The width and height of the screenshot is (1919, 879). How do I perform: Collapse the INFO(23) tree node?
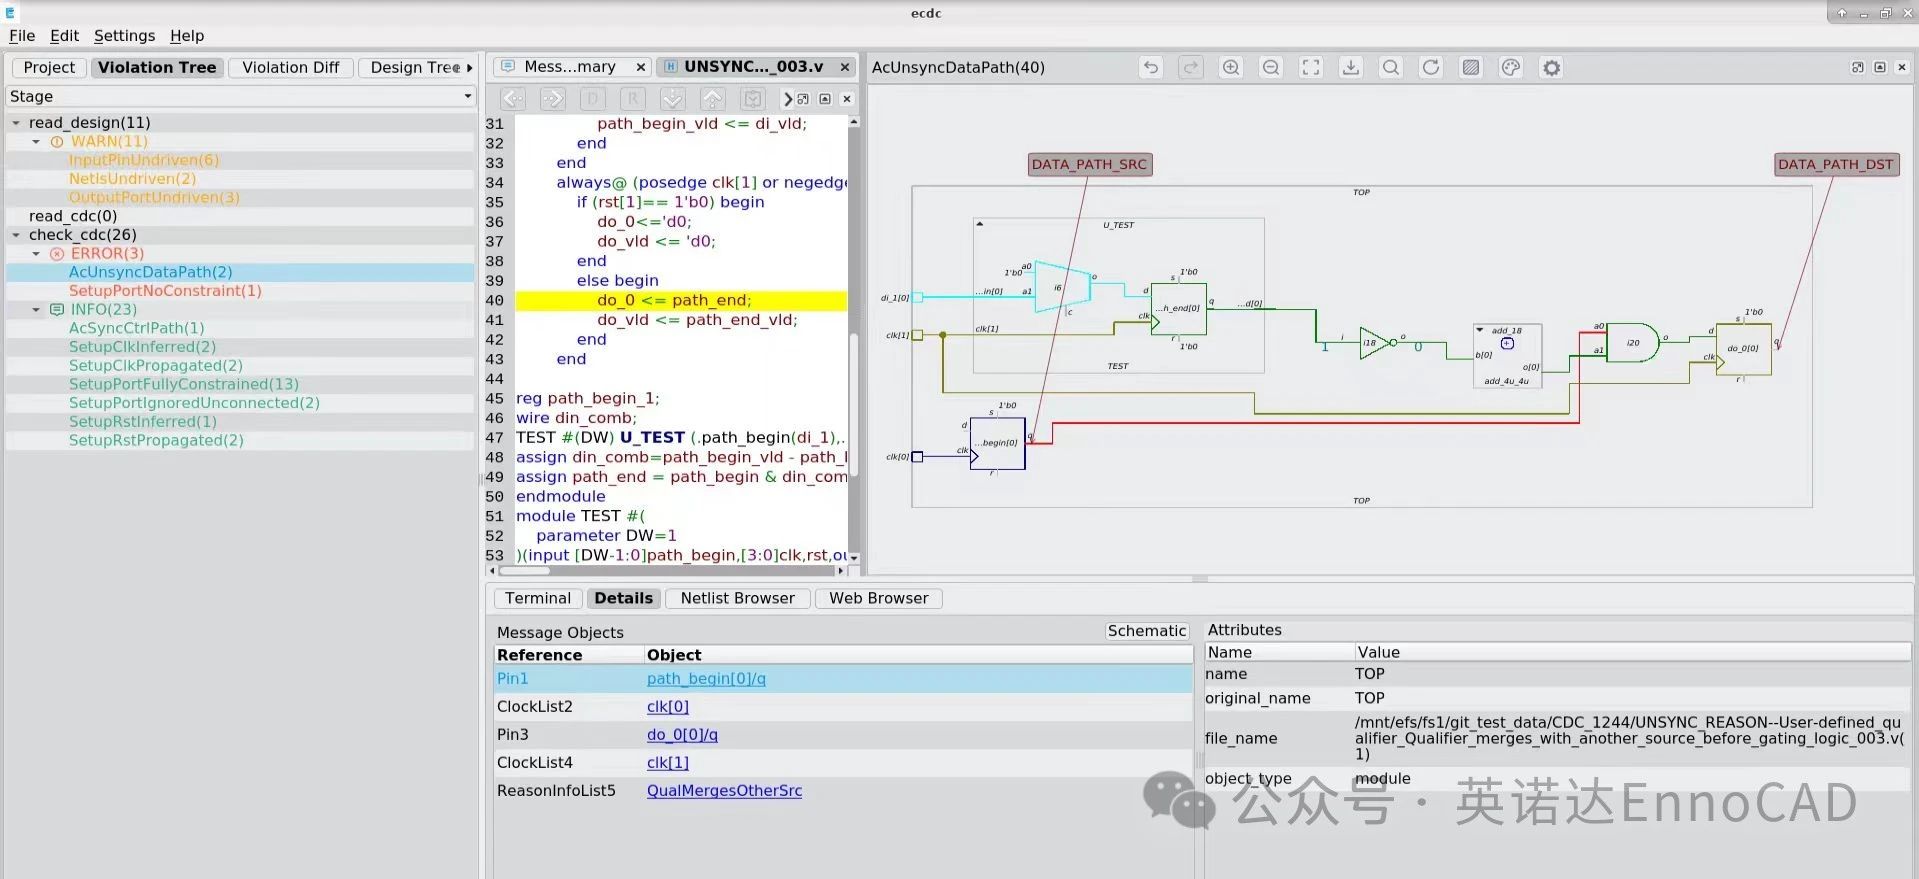(37, 310)
